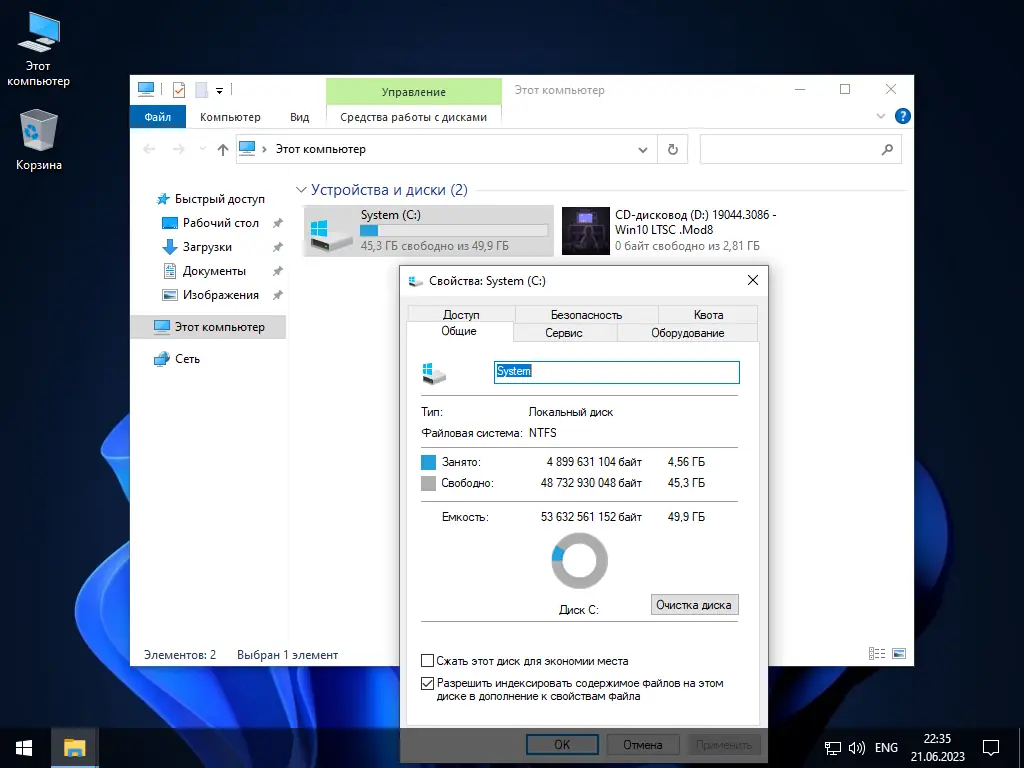Viewport: 1024px width, 768px height.
Task: Click the System (C:) free space usage bar
Action: pyautogui.click(x=454, y=231)
